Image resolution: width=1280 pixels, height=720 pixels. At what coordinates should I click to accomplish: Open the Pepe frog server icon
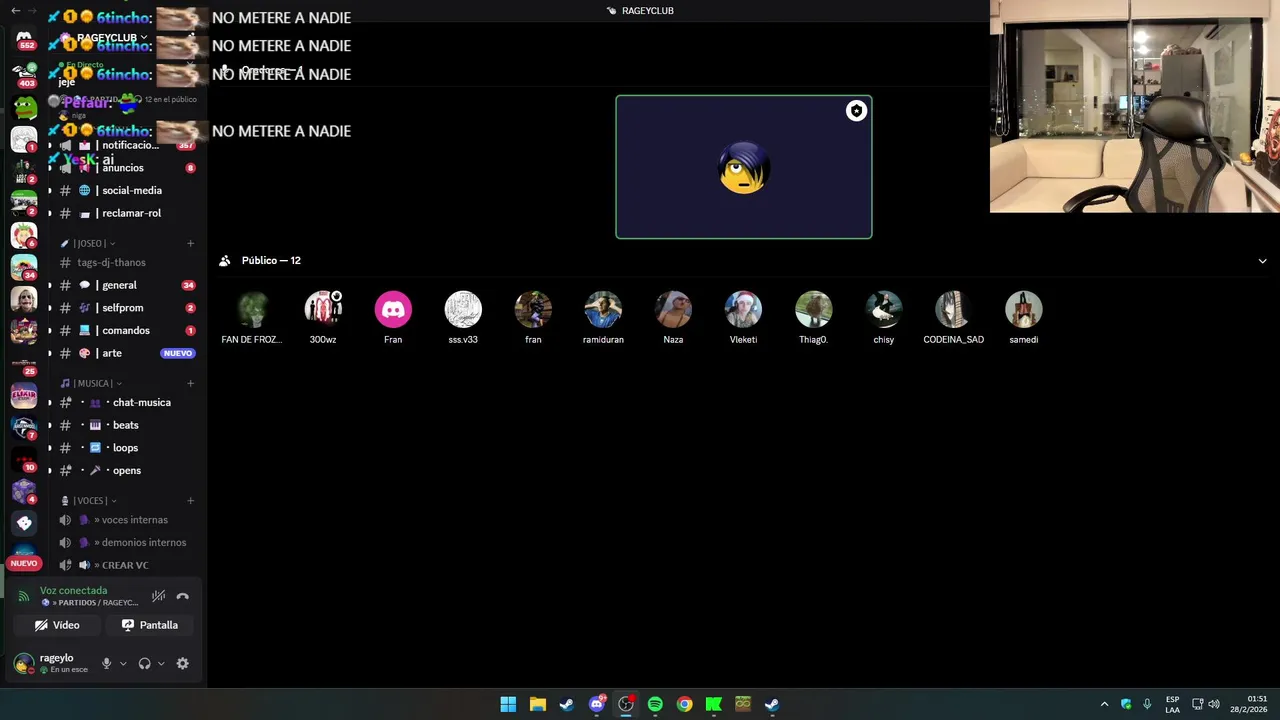click(x=24, y=105)
